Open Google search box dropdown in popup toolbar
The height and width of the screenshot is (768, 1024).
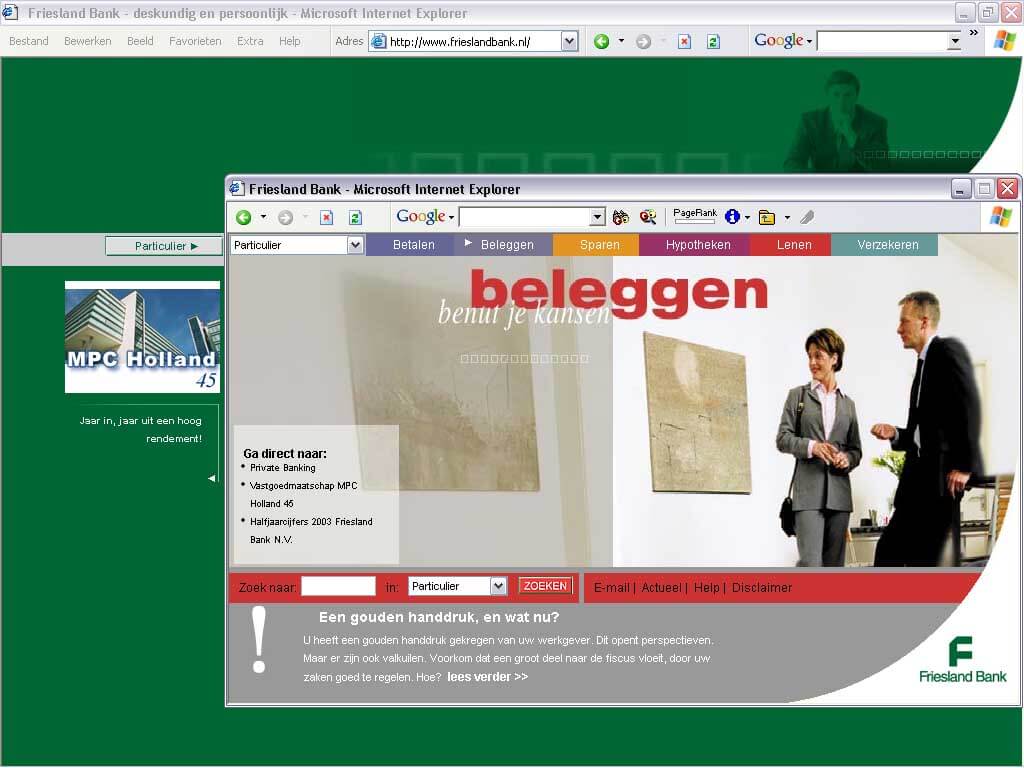click(x=597, y=217)
